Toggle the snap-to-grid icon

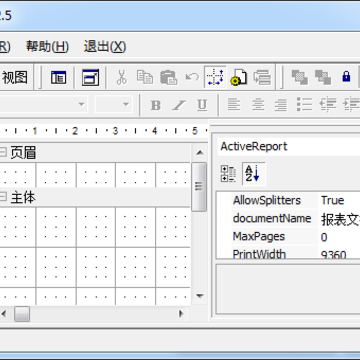215,77
